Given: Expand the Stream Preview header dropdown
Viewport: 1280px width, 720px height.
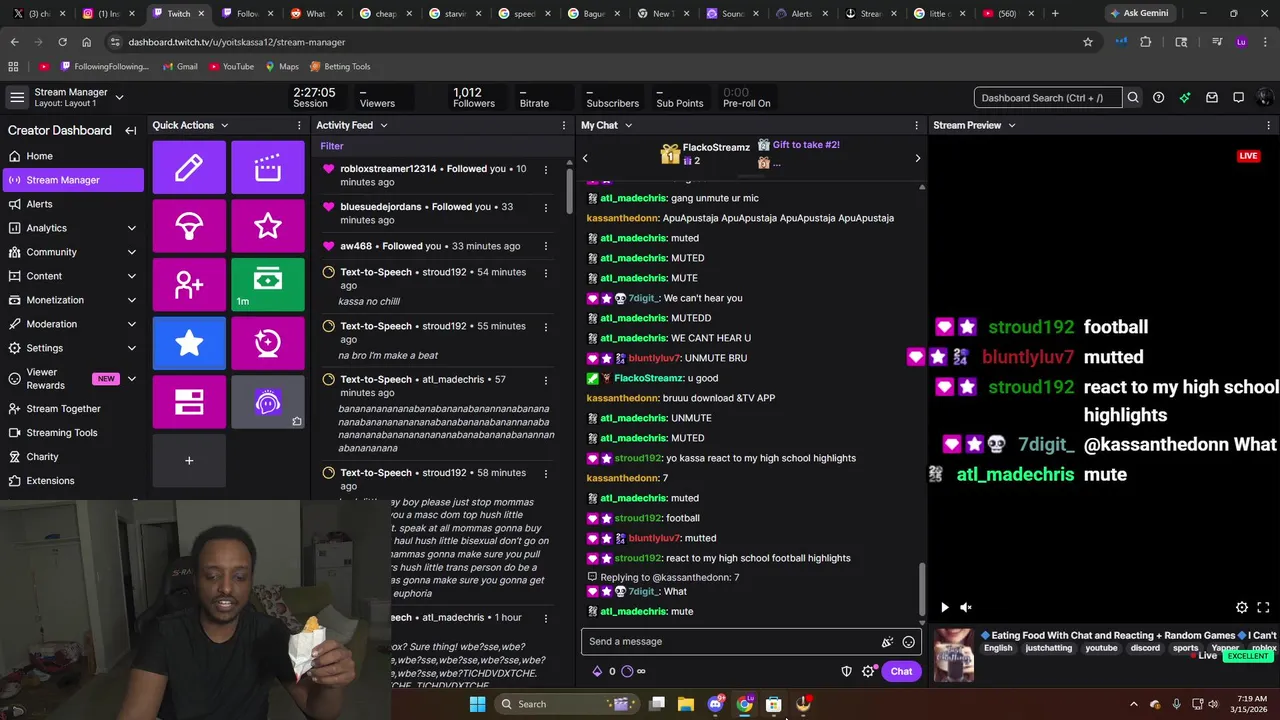Looking at the screenshot, I should (1011, 125).
